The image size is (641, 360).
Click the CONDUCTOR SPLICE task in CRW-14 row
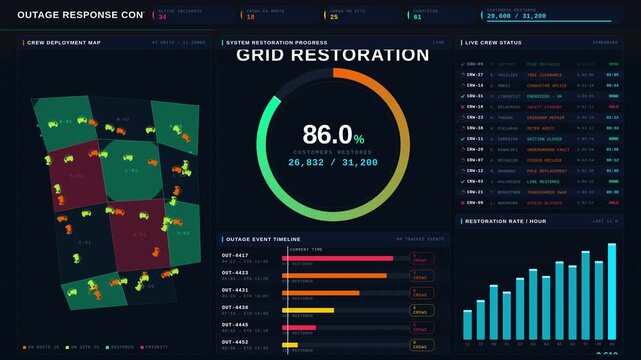(547, 86)
